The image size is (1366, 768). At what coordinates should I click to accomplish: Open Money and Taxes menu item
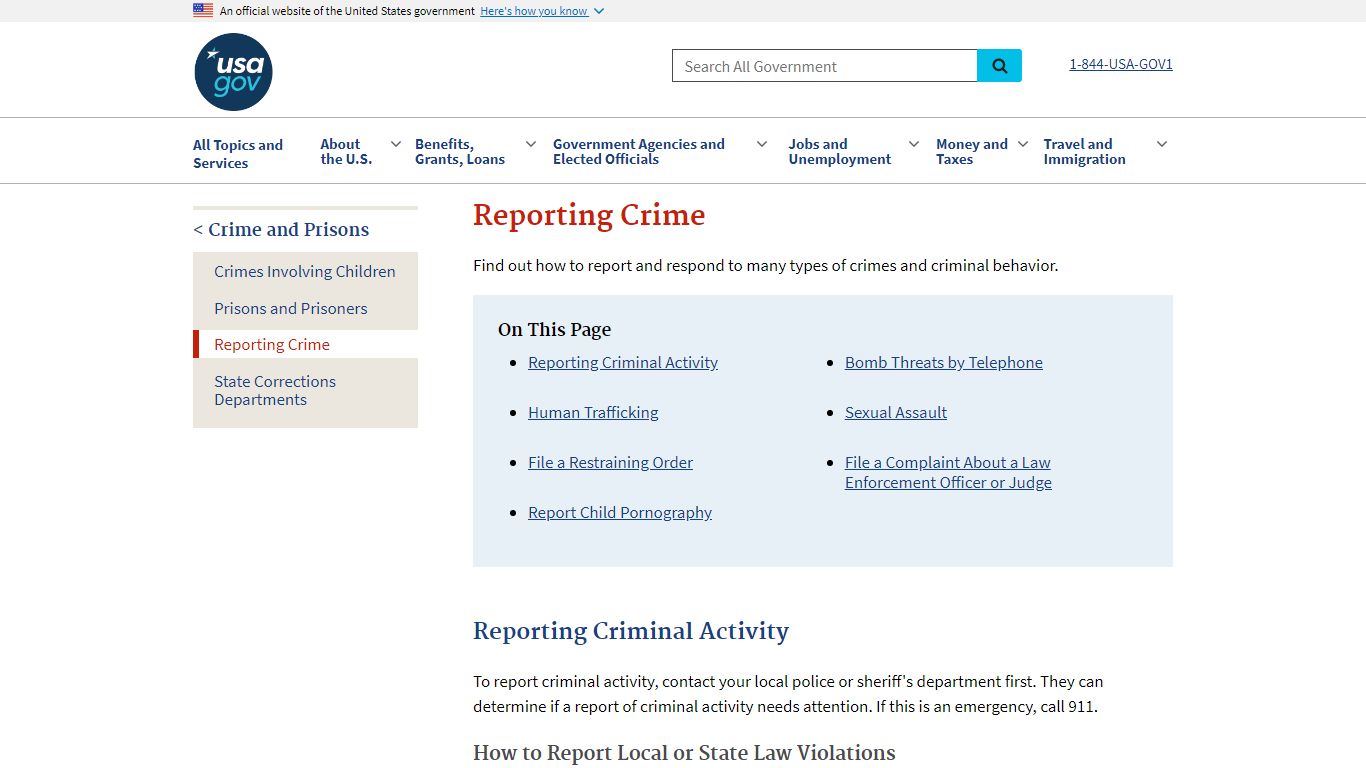(972, 151)
